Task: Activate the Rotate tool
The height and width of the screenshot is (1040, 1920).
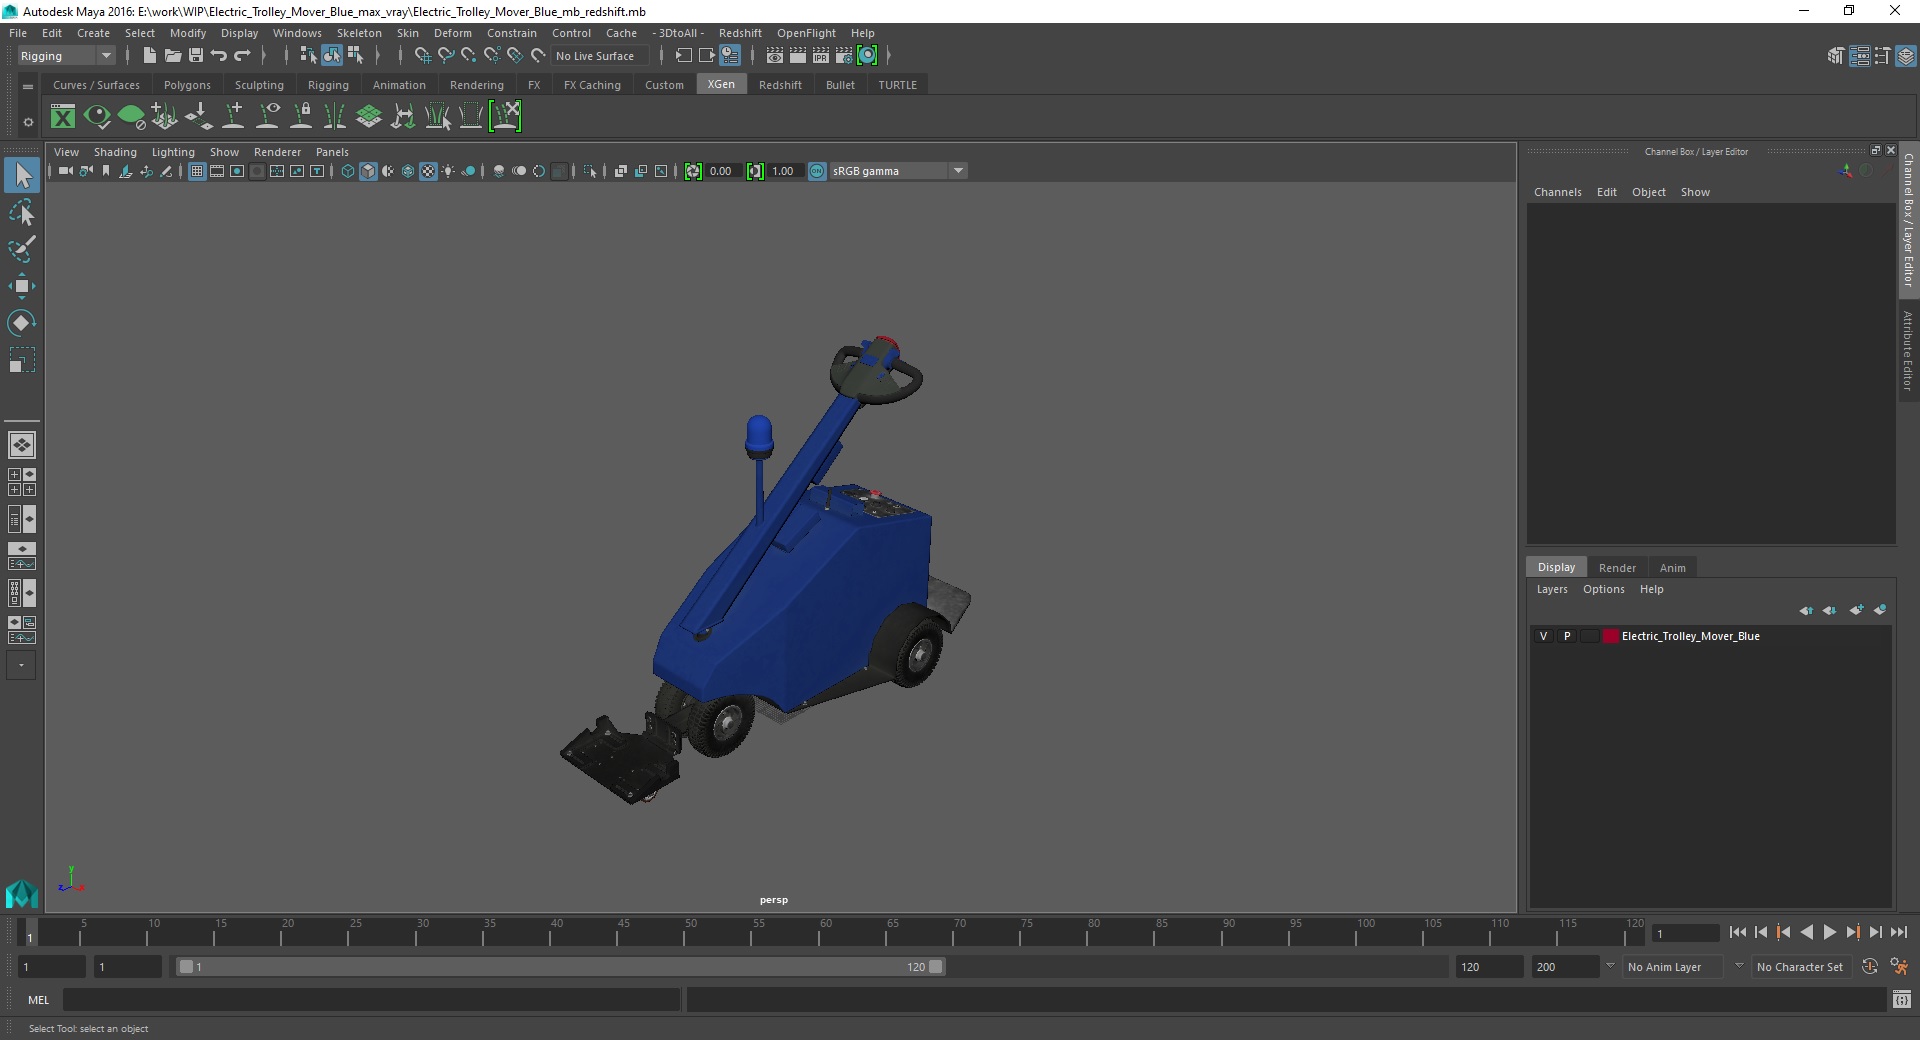Action: tap(22, 323)
